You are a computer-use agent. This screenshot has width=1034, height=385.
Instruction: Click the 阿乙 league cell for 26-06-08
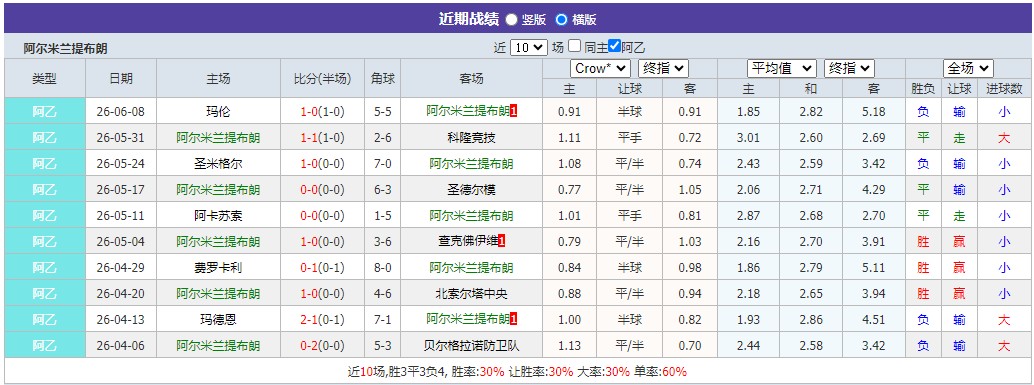[45, 111]
